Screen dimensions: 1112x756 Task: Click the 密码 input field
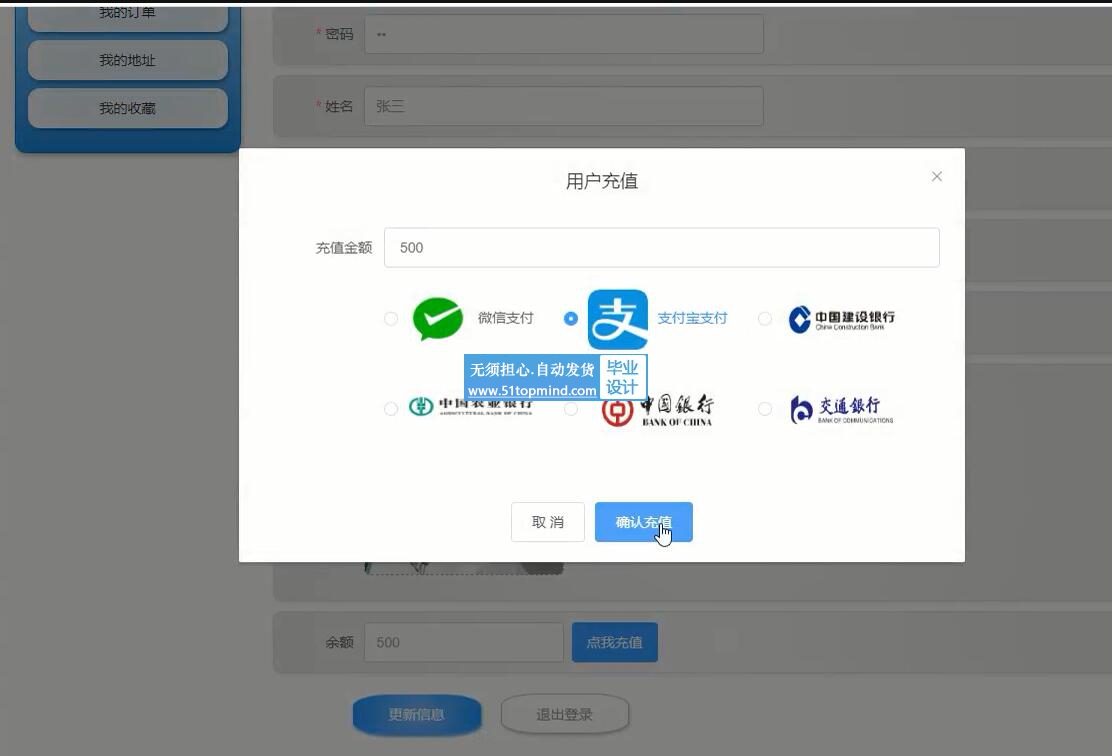564,34
